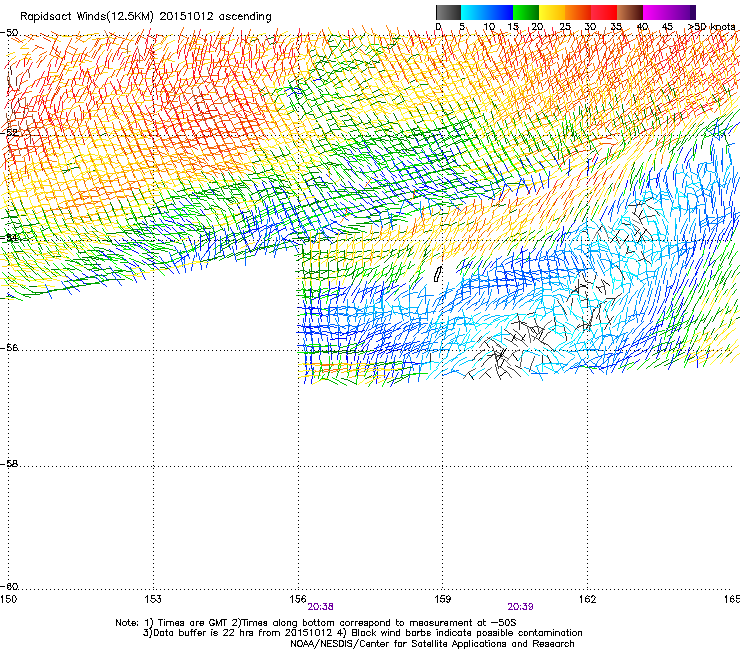Click the gray 0-5 knots color swatch
Image resolution: width=740 pixels, height=650 pixels.
click(448, 12)
